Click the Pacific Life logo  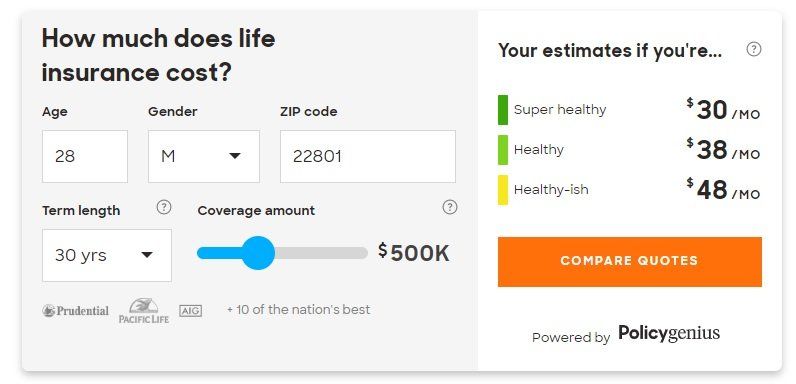(144, 310)
